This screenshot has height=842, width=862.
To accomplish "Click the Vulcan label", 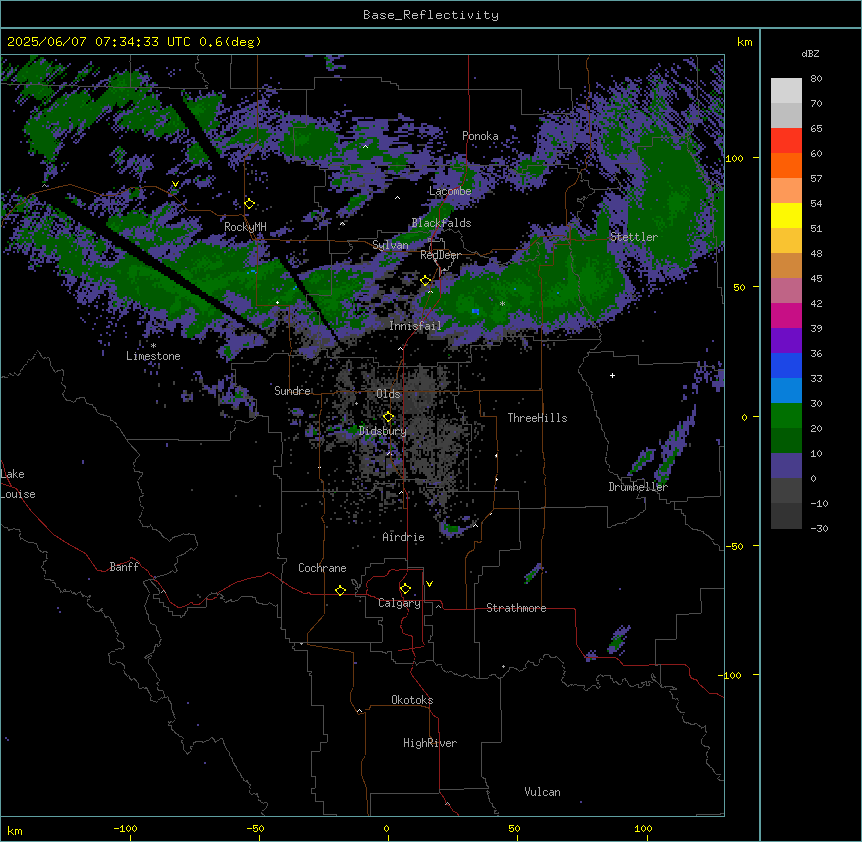I will [x=543, y=792].
